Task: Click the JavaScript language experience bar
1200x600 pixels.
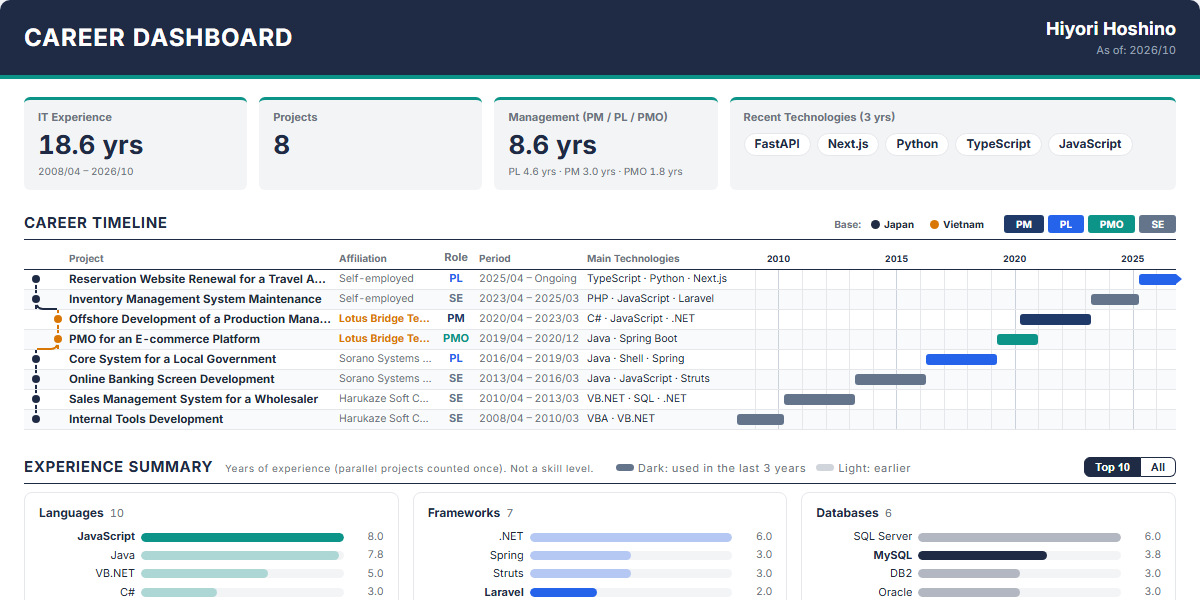Action: (242, 537)
